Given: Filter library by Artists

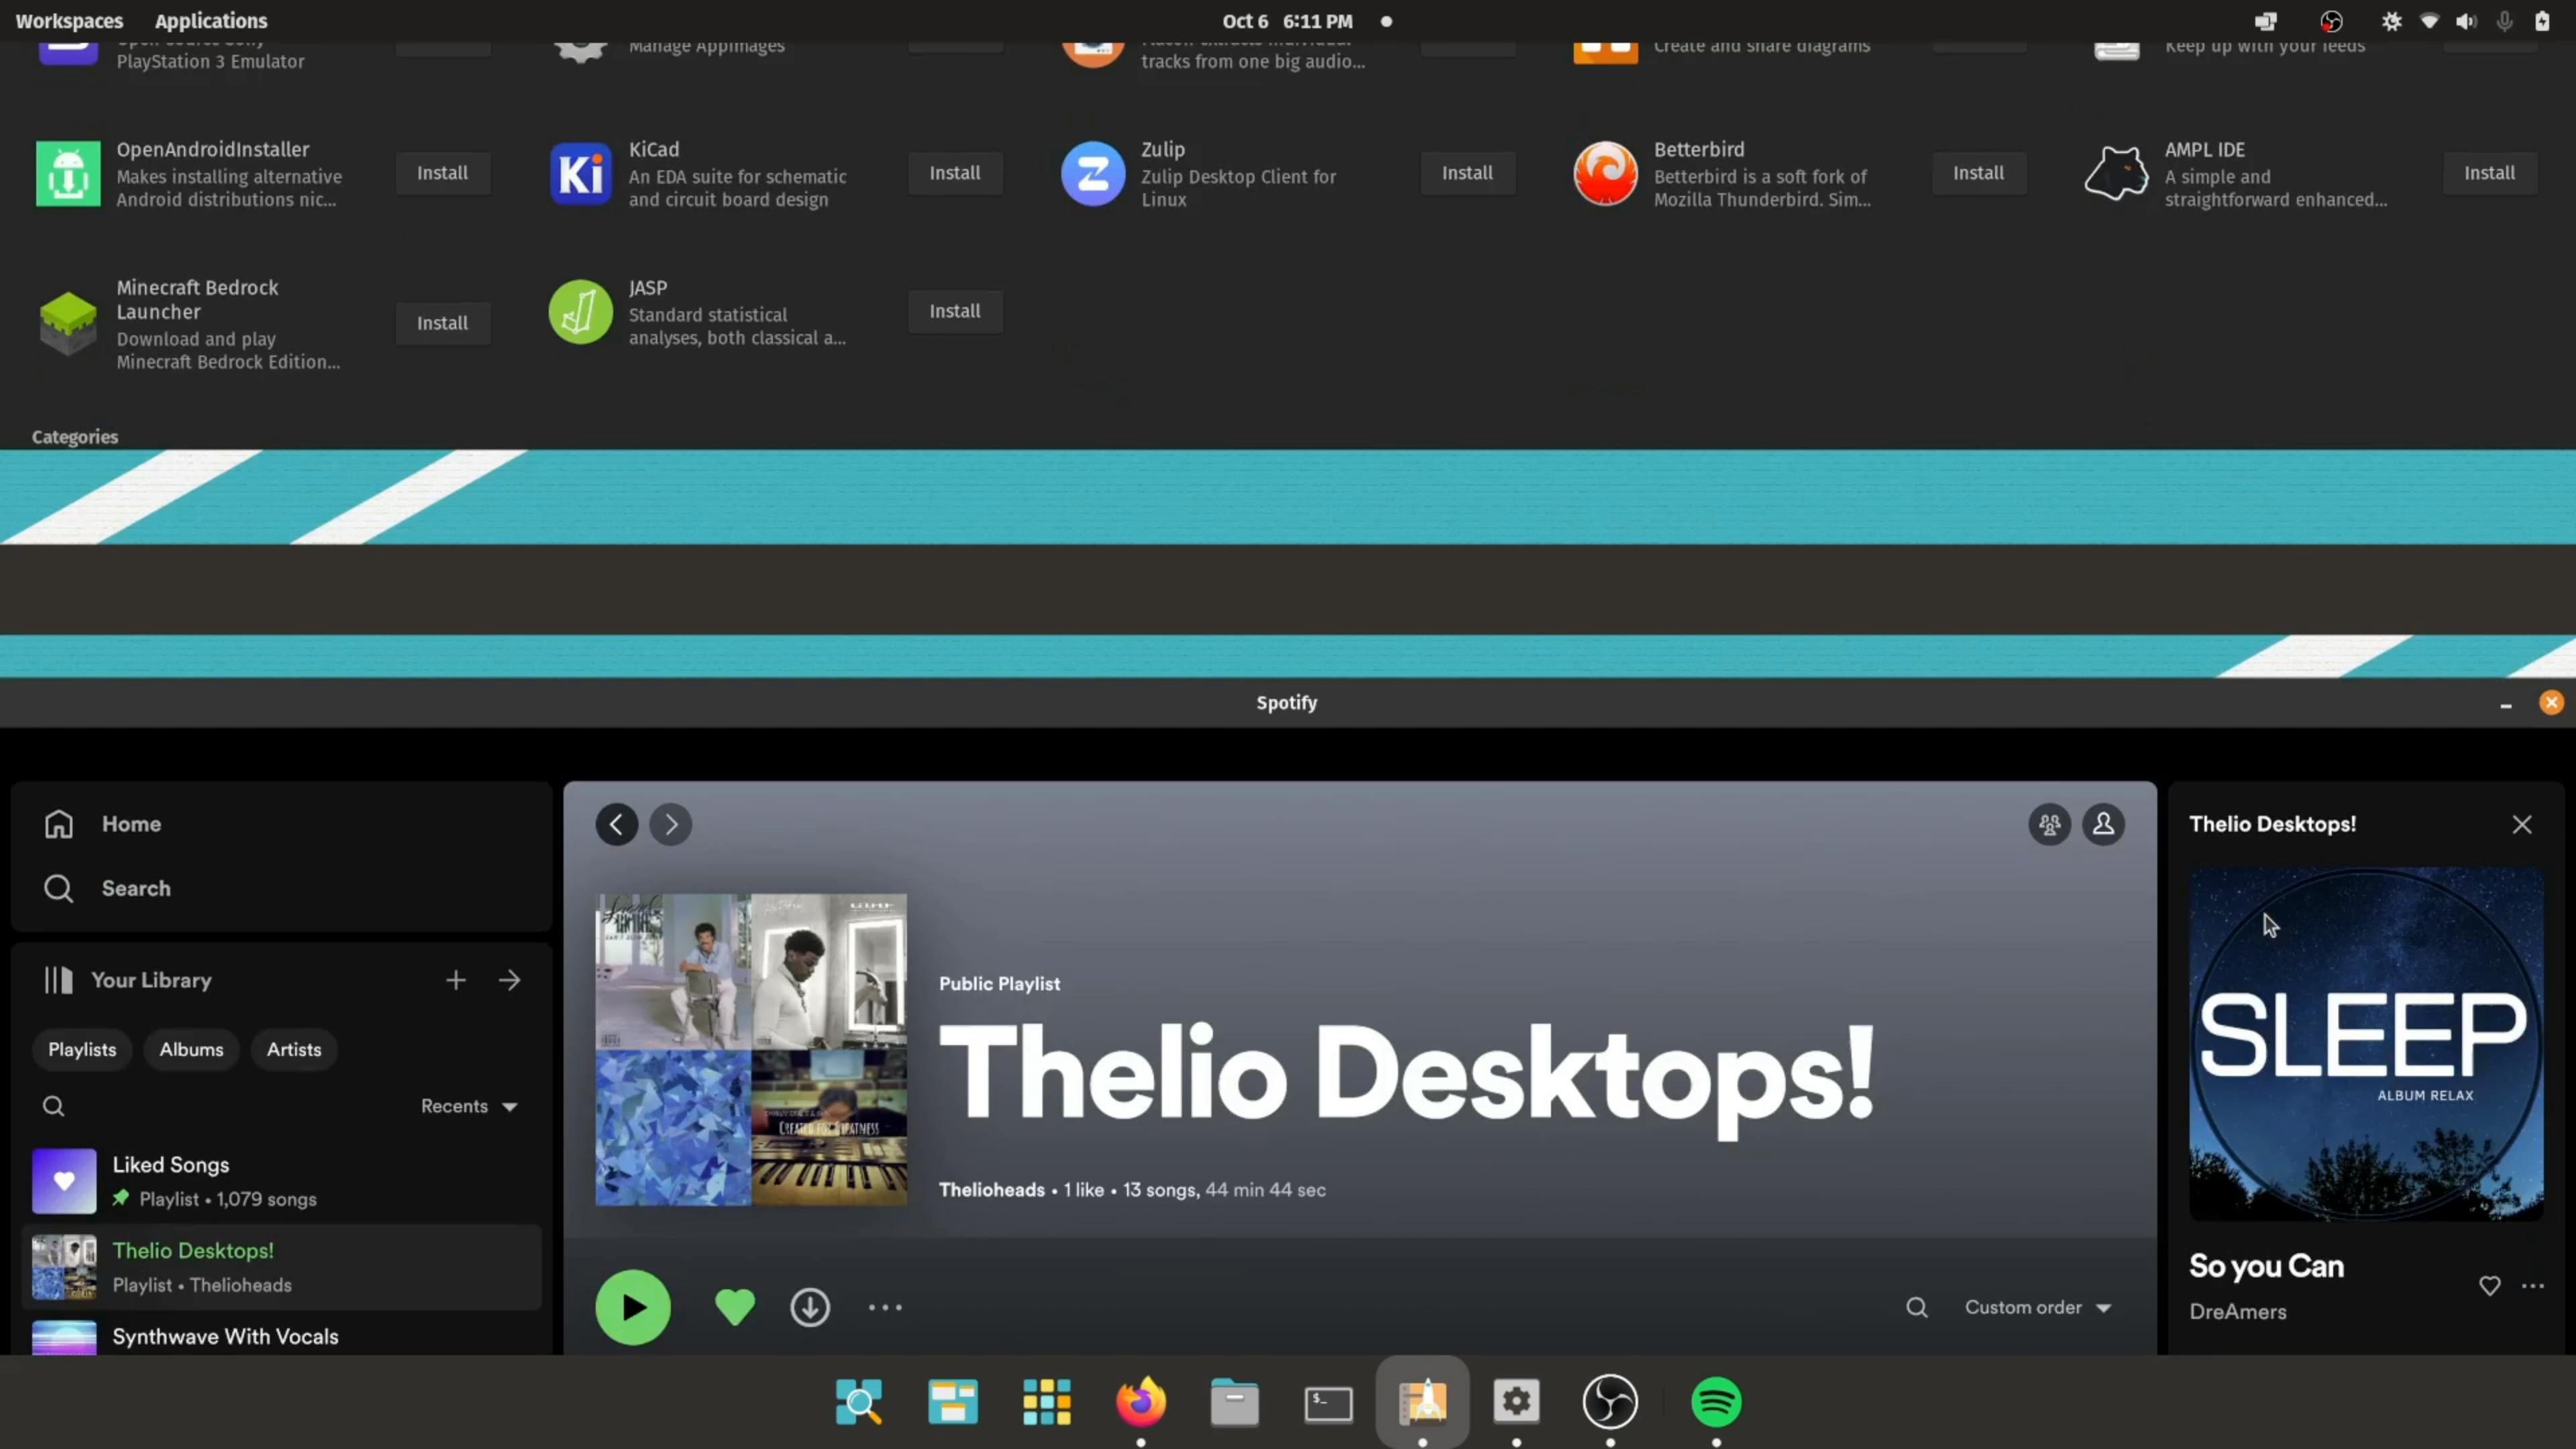Looking at the screenshot, I should pyautogui.click(x=294, y=1049).
